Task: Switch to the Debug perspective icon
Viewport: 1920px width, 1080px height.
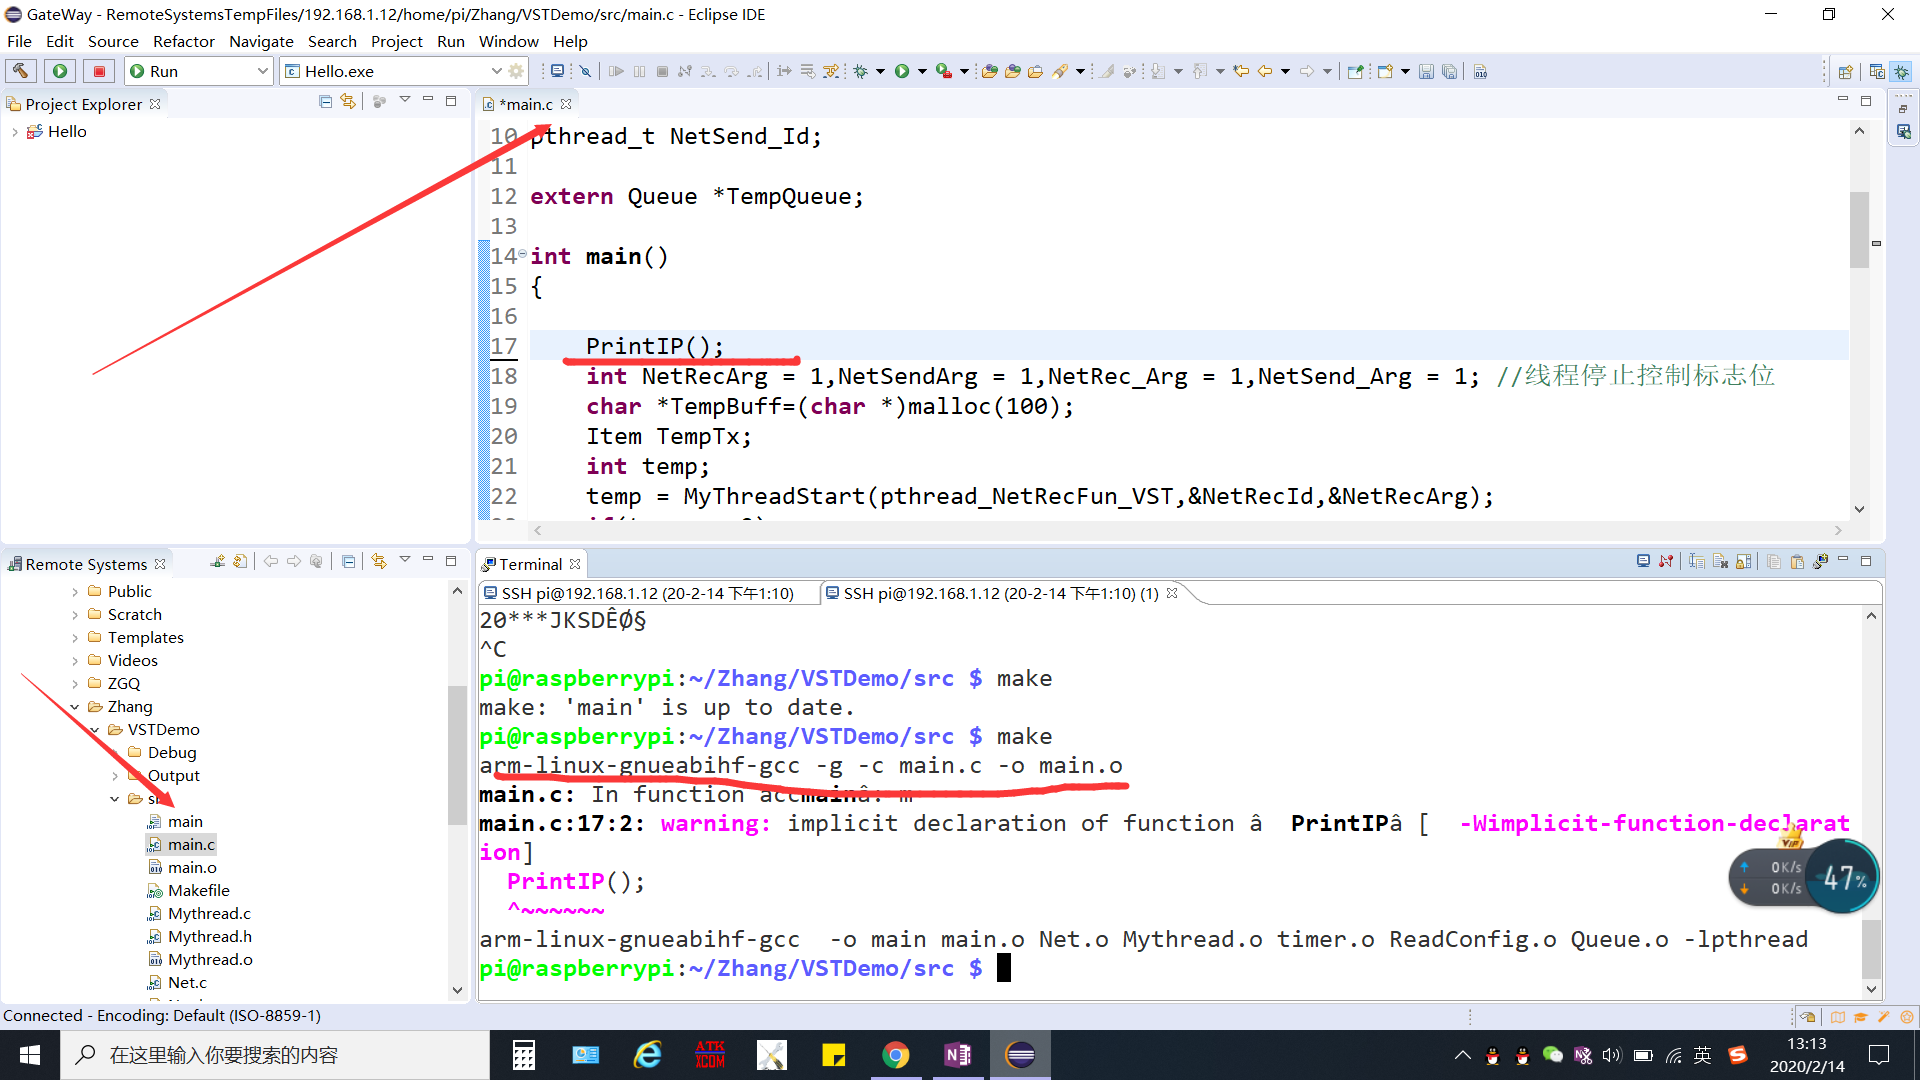Action: 1901,71
